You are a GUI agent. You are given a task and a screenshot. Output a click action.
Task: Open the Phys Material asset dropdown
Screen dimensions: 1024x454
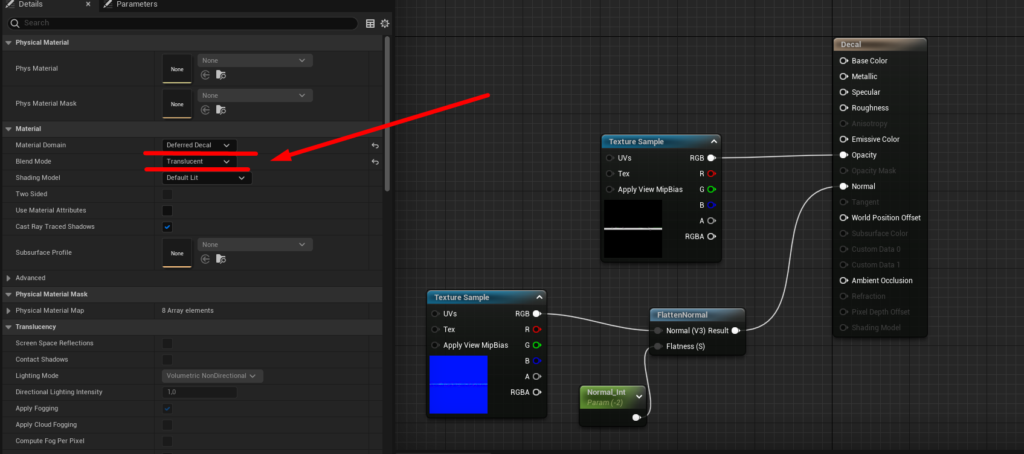255,60
